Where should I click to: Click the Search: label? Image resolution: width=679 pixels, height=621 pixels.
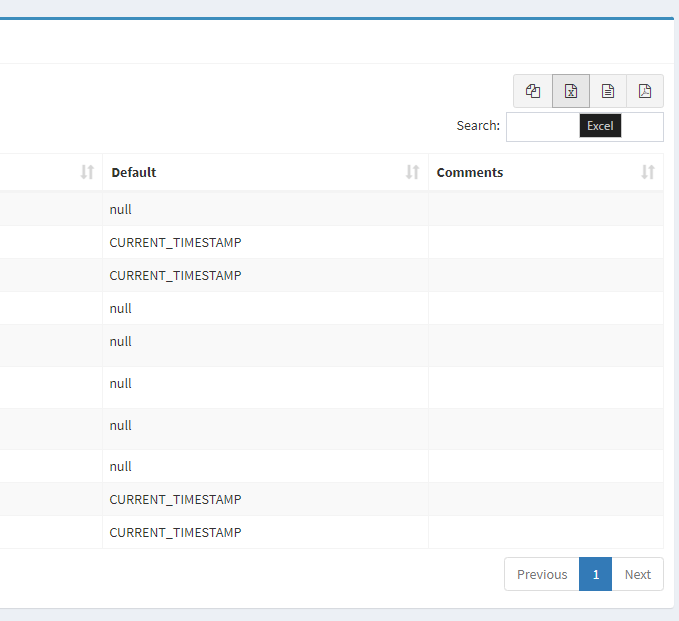click(x=478, y=126)
